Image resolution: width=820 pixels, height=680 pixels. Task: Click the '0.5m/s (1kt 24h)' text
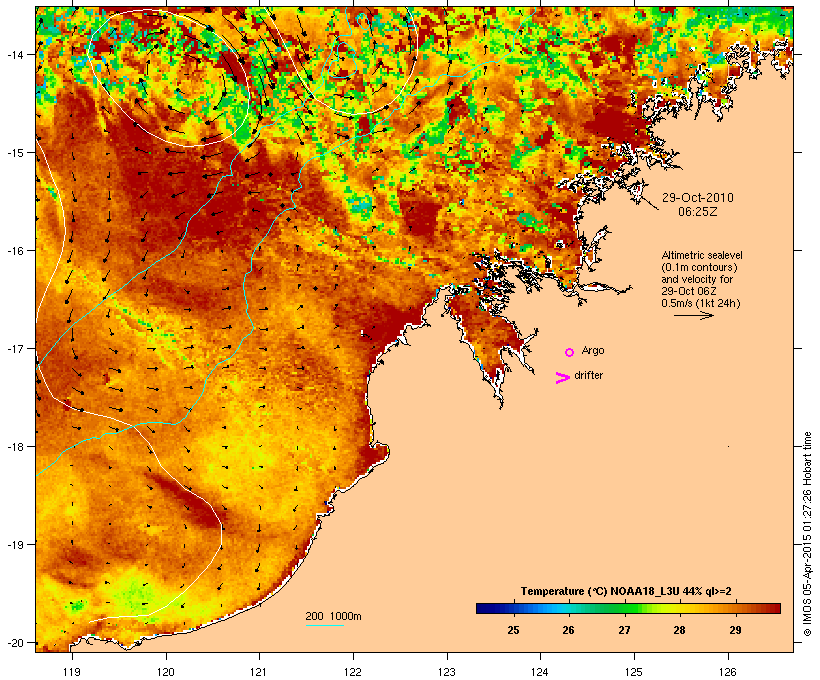coord(701,303)
